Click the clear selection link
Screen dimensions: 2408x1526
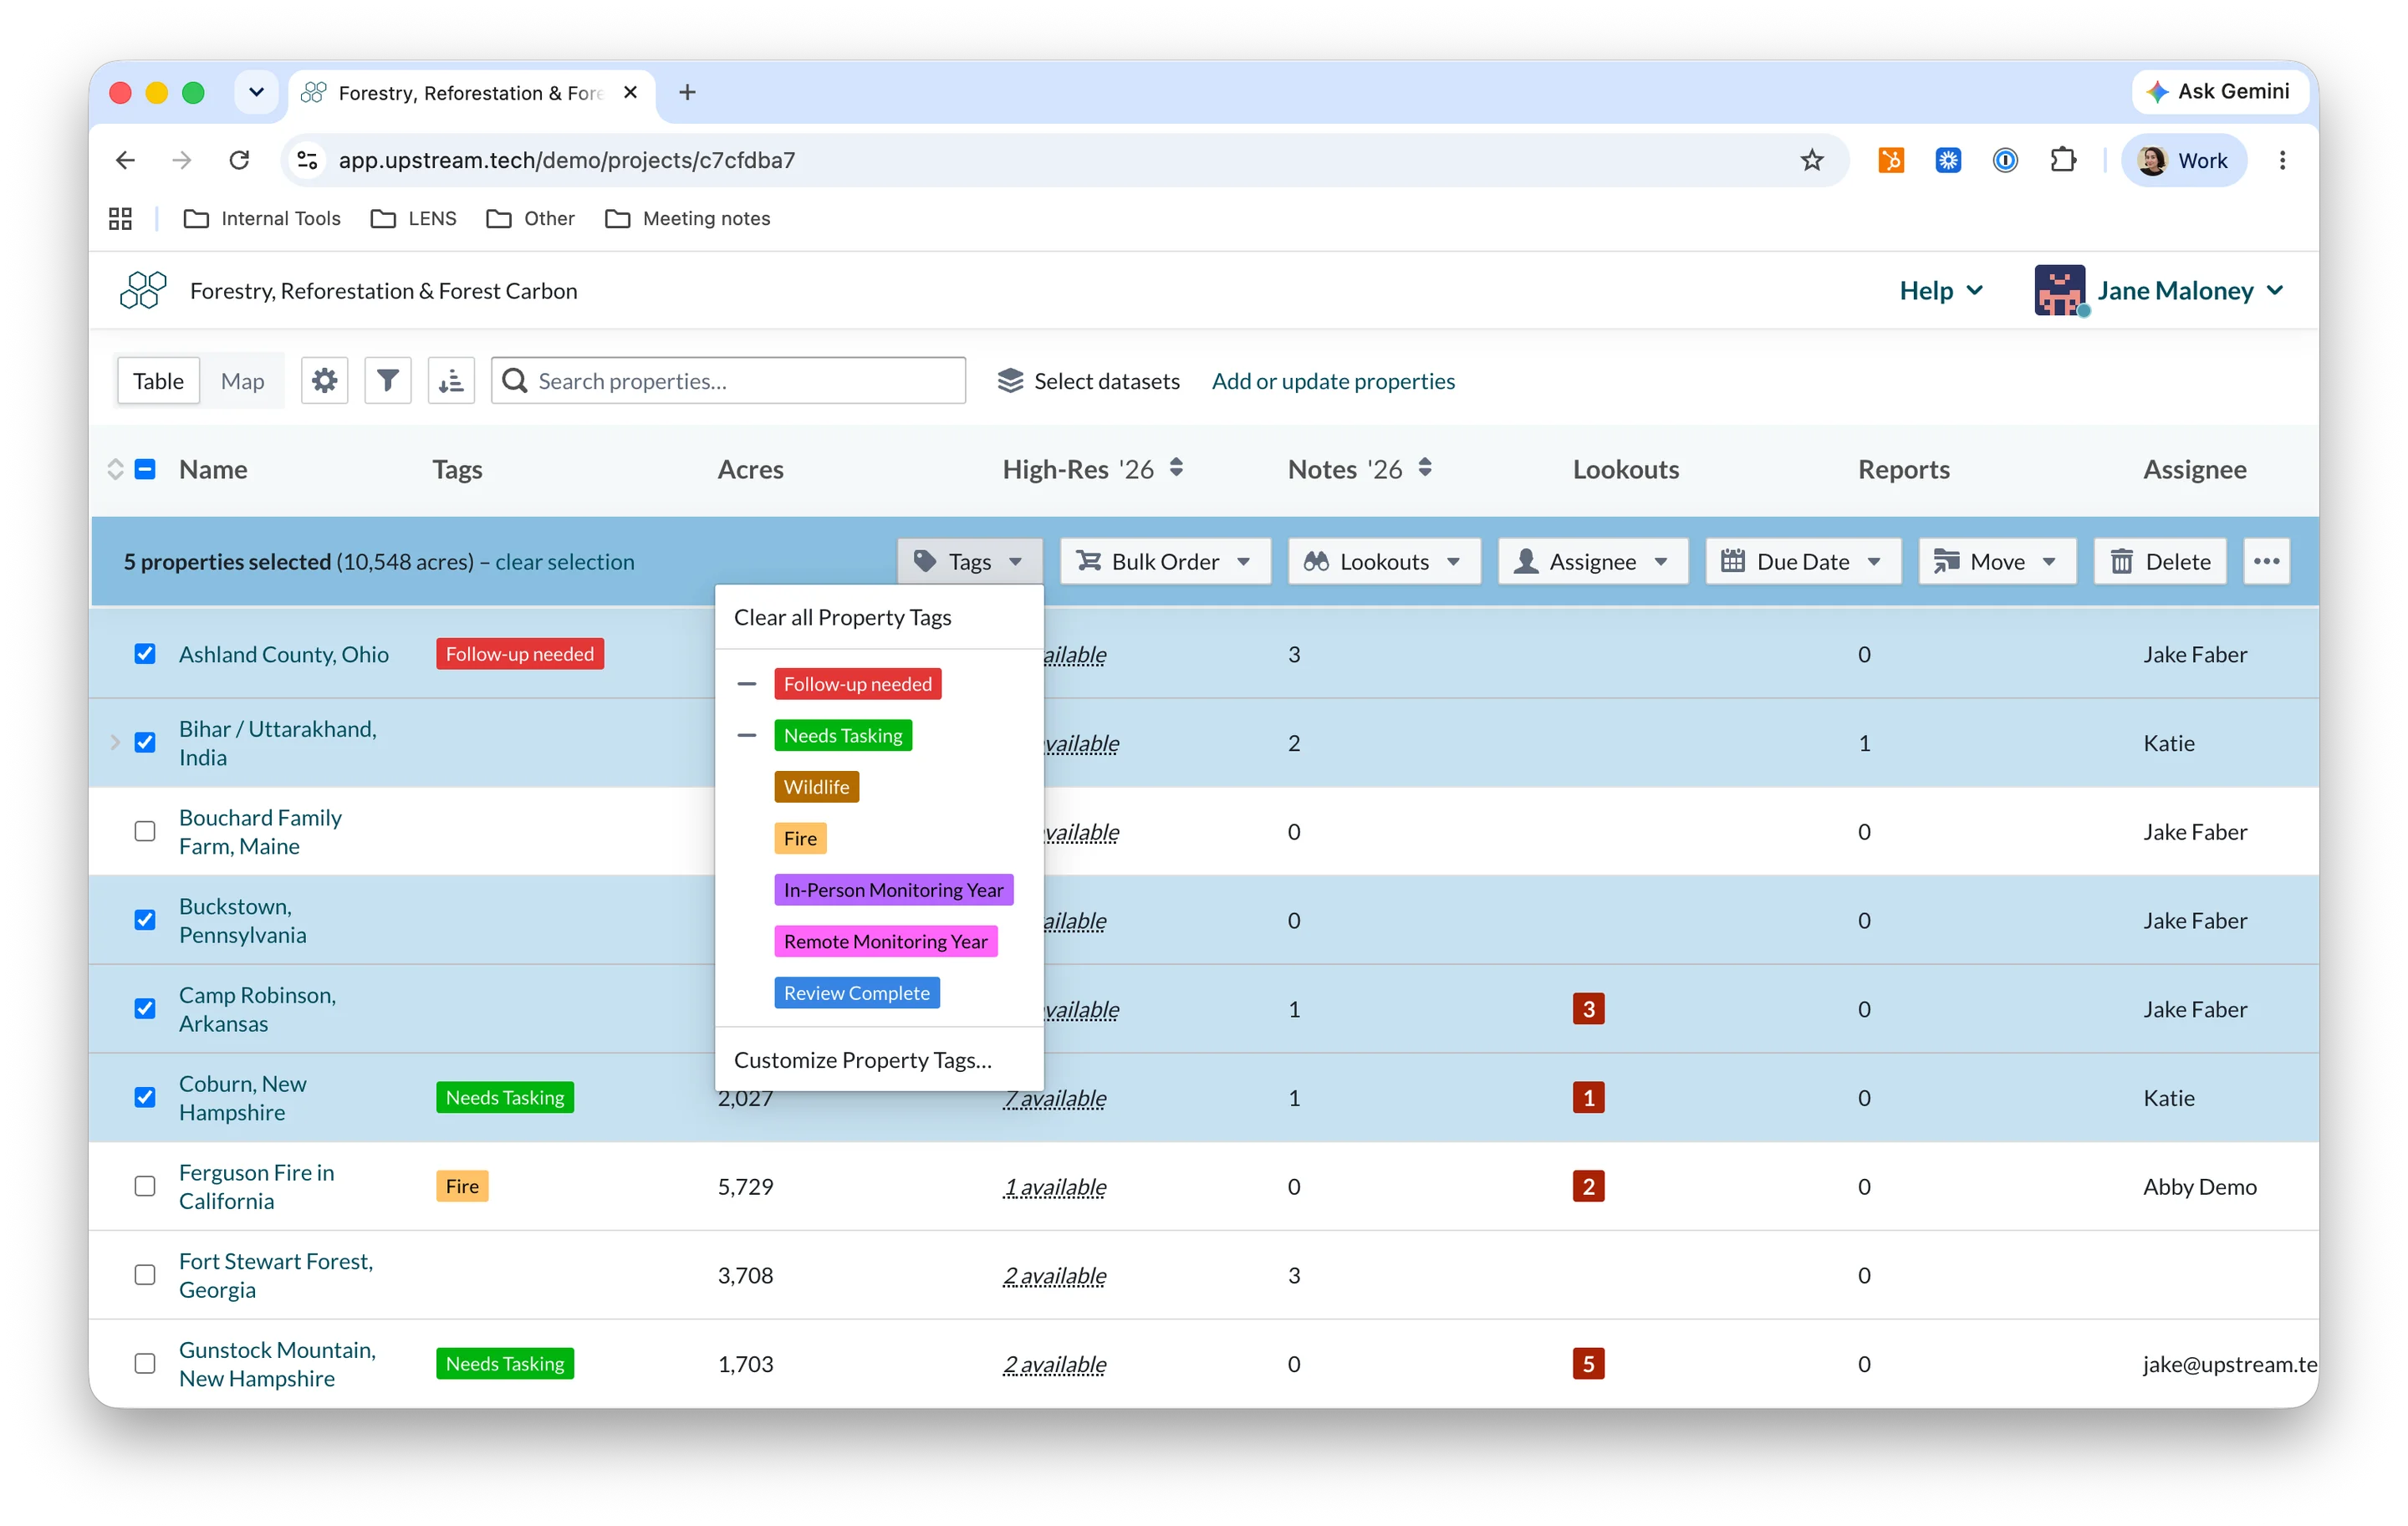click(x=565, y=561)
